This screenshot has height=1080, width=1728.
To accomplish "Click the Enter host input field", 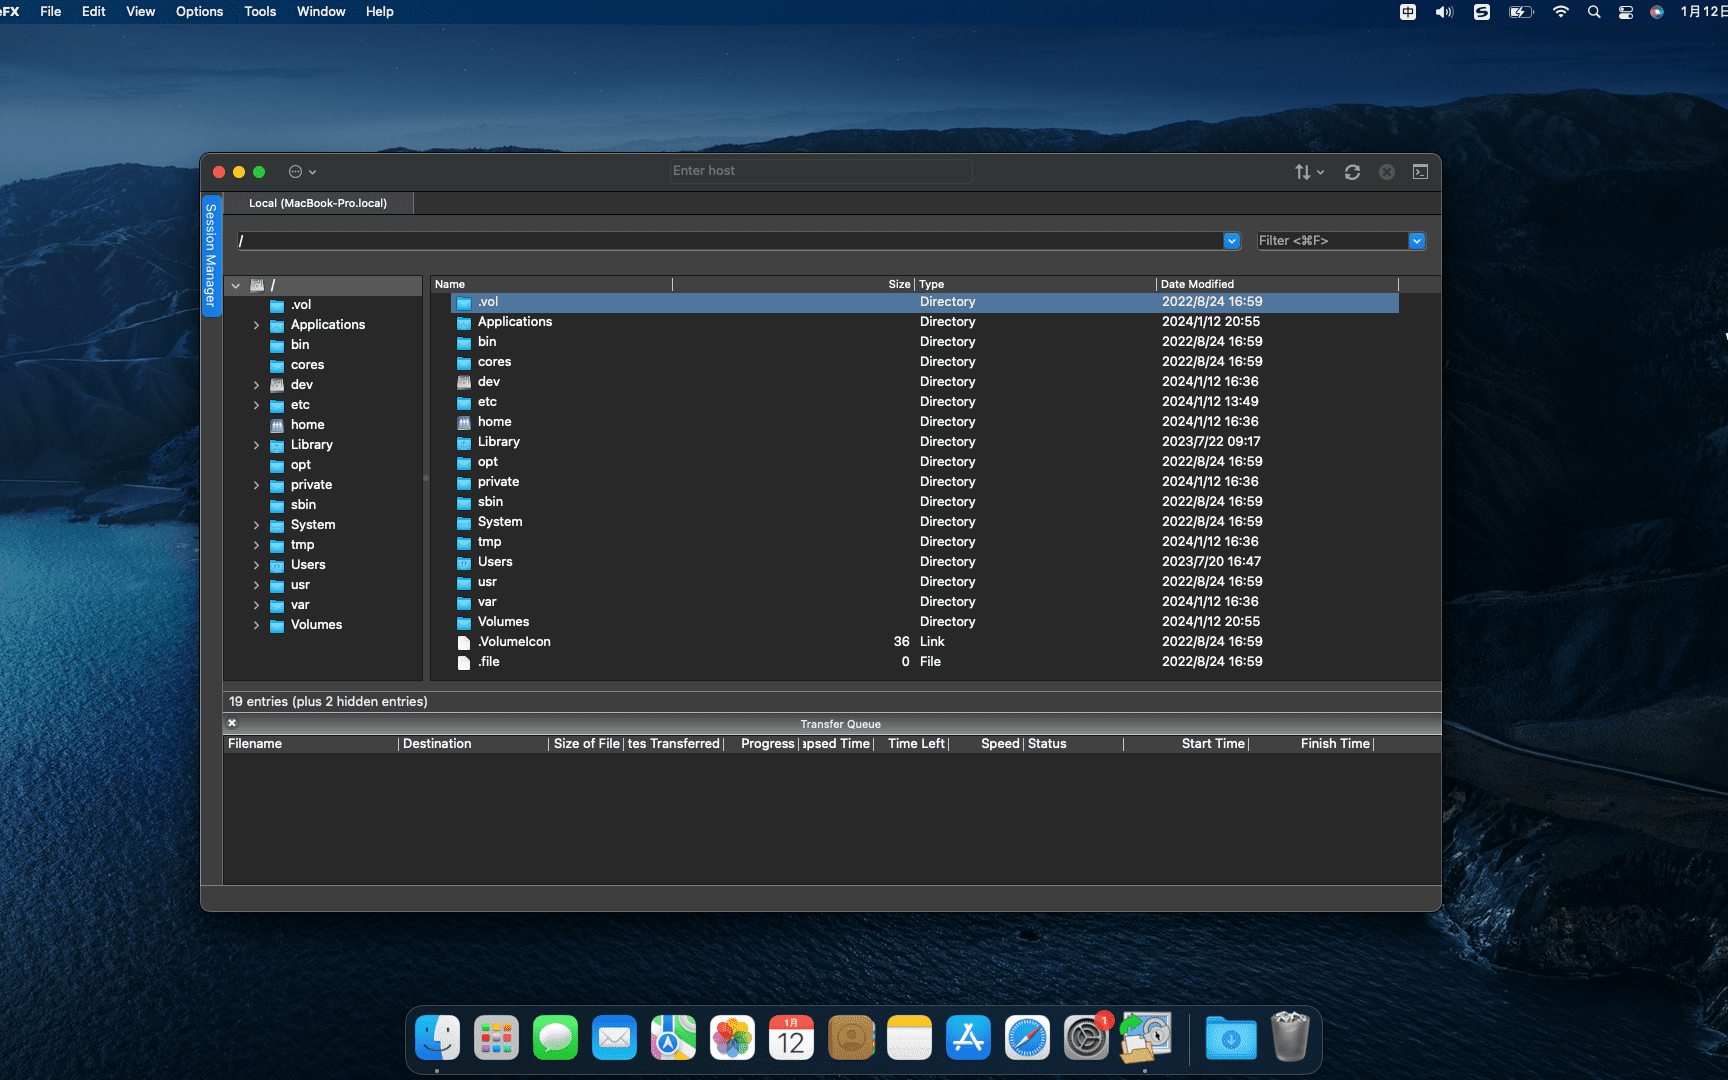I will [820, 170].
